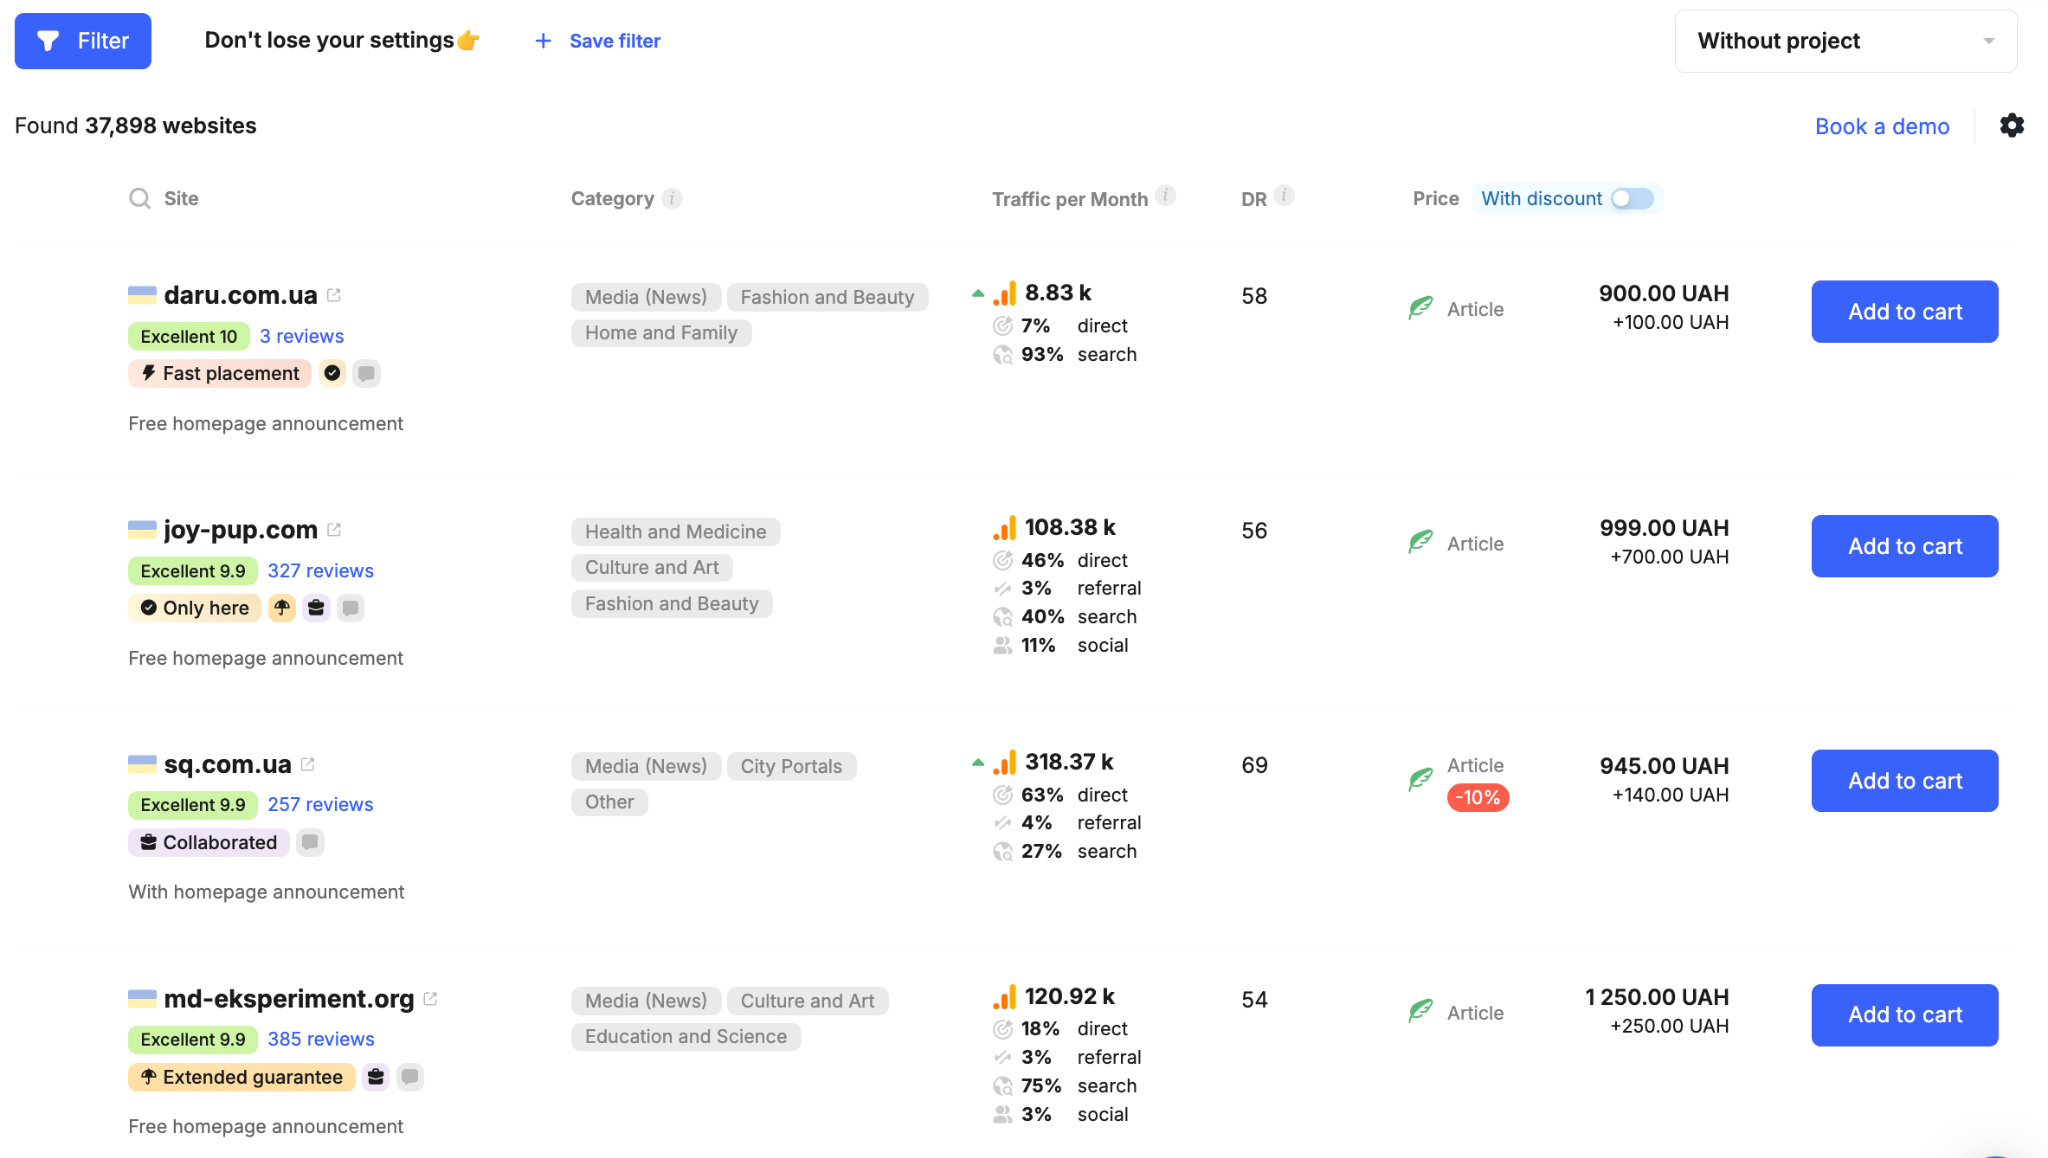Image resolution: width=2048 pixels, height=1158 pixels.
Task: Click the DR column info icon
Action: (1285, 196)
